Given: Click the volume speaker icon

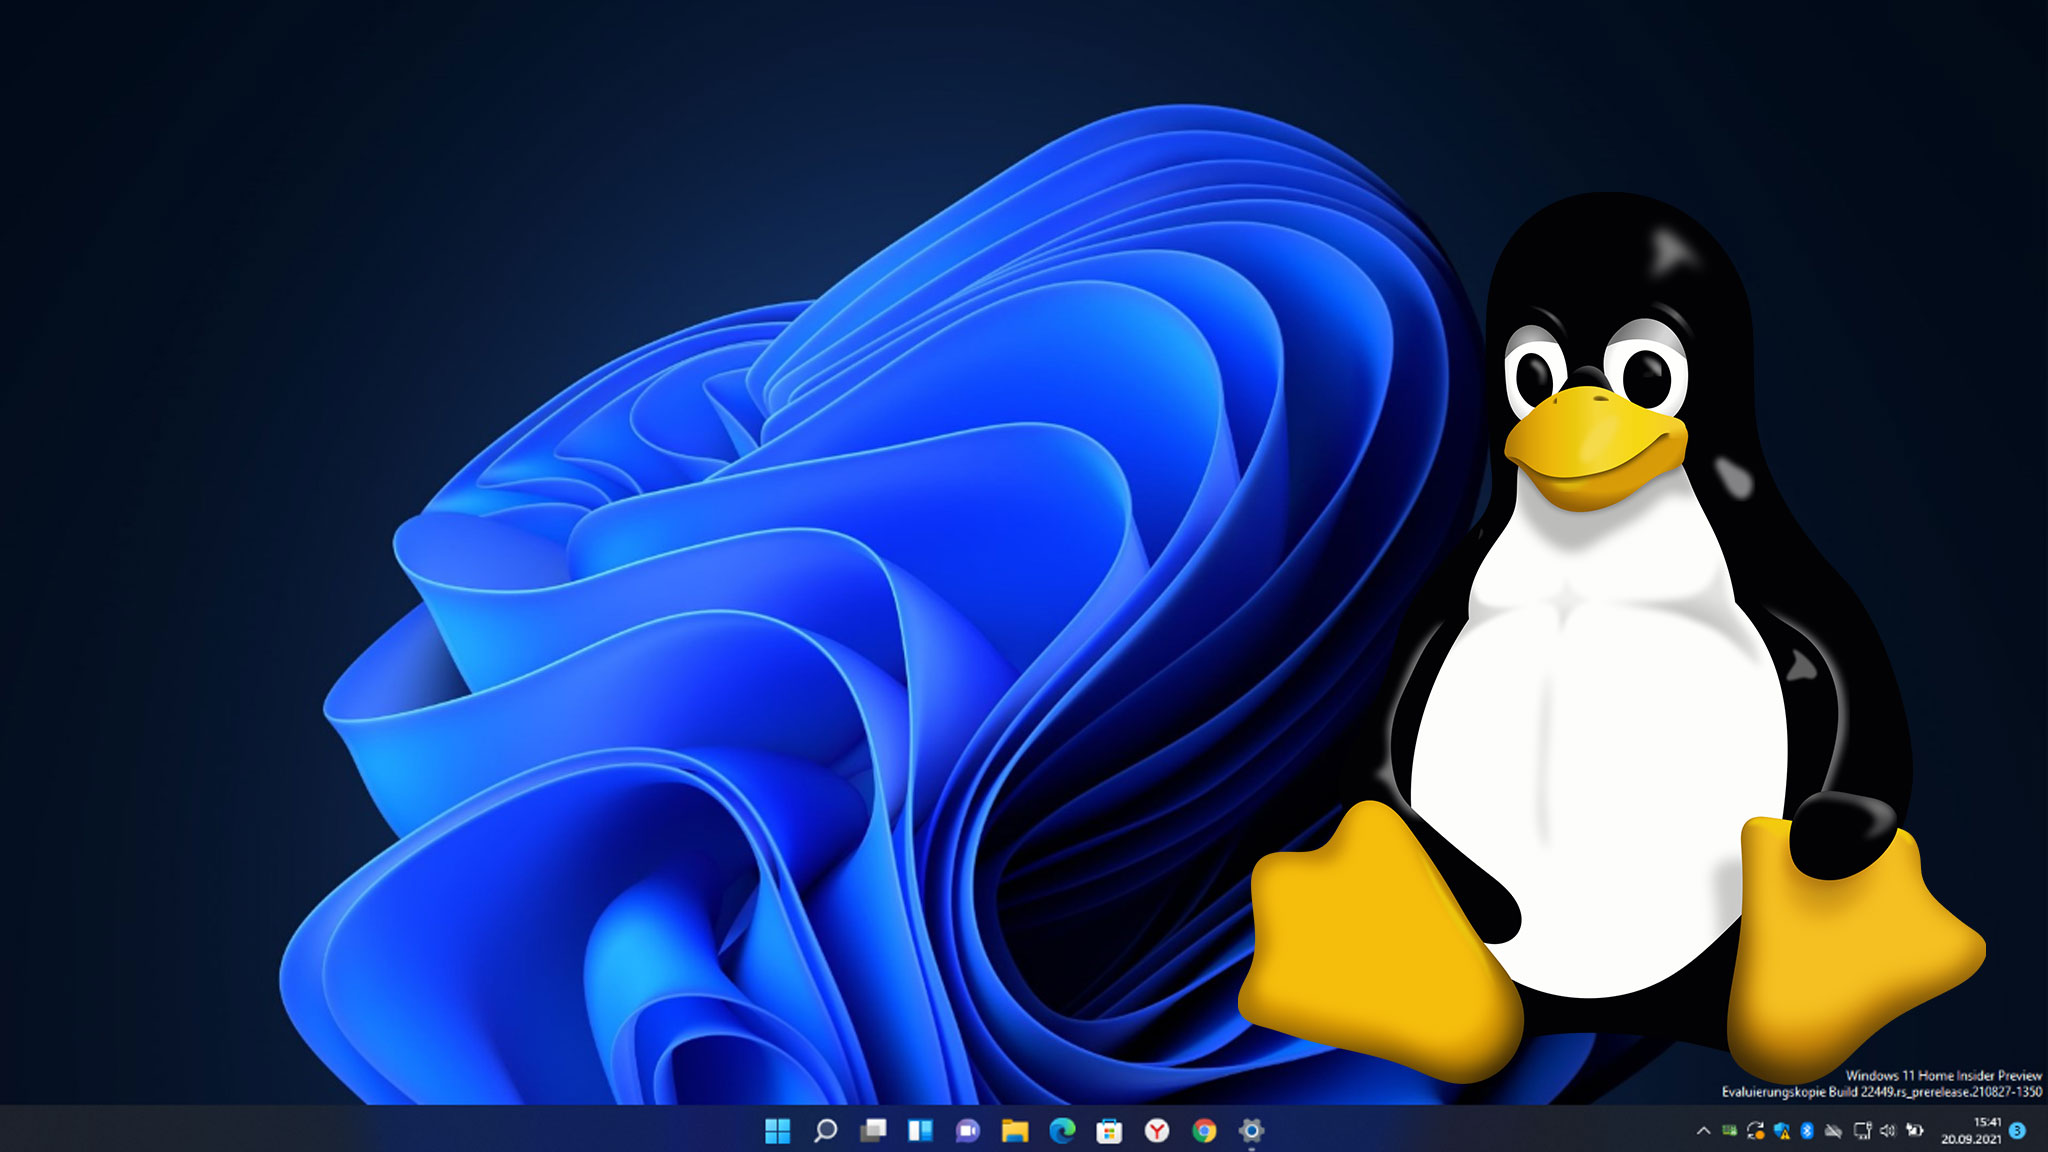Looking at the screenshot, I should click(1888, 1131).
